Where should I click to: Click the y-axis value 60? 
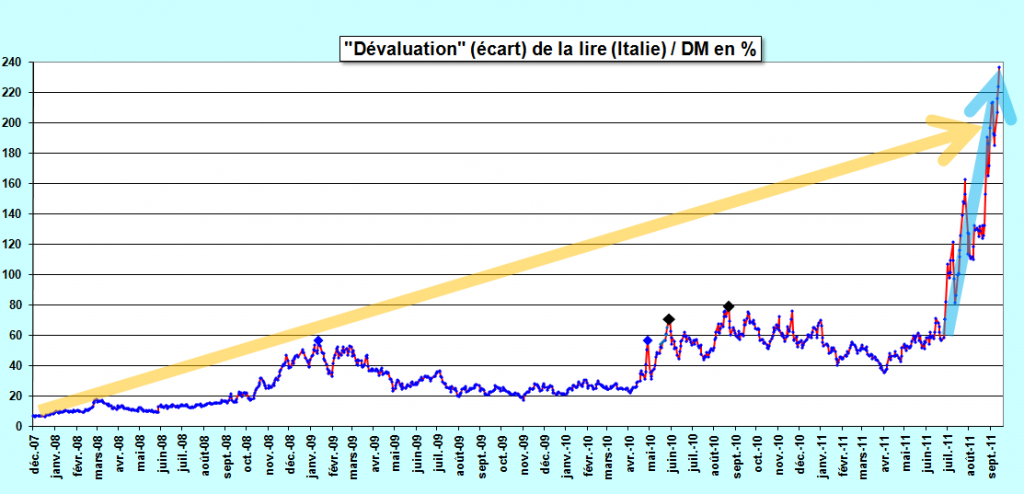click(x=14, y=335)
